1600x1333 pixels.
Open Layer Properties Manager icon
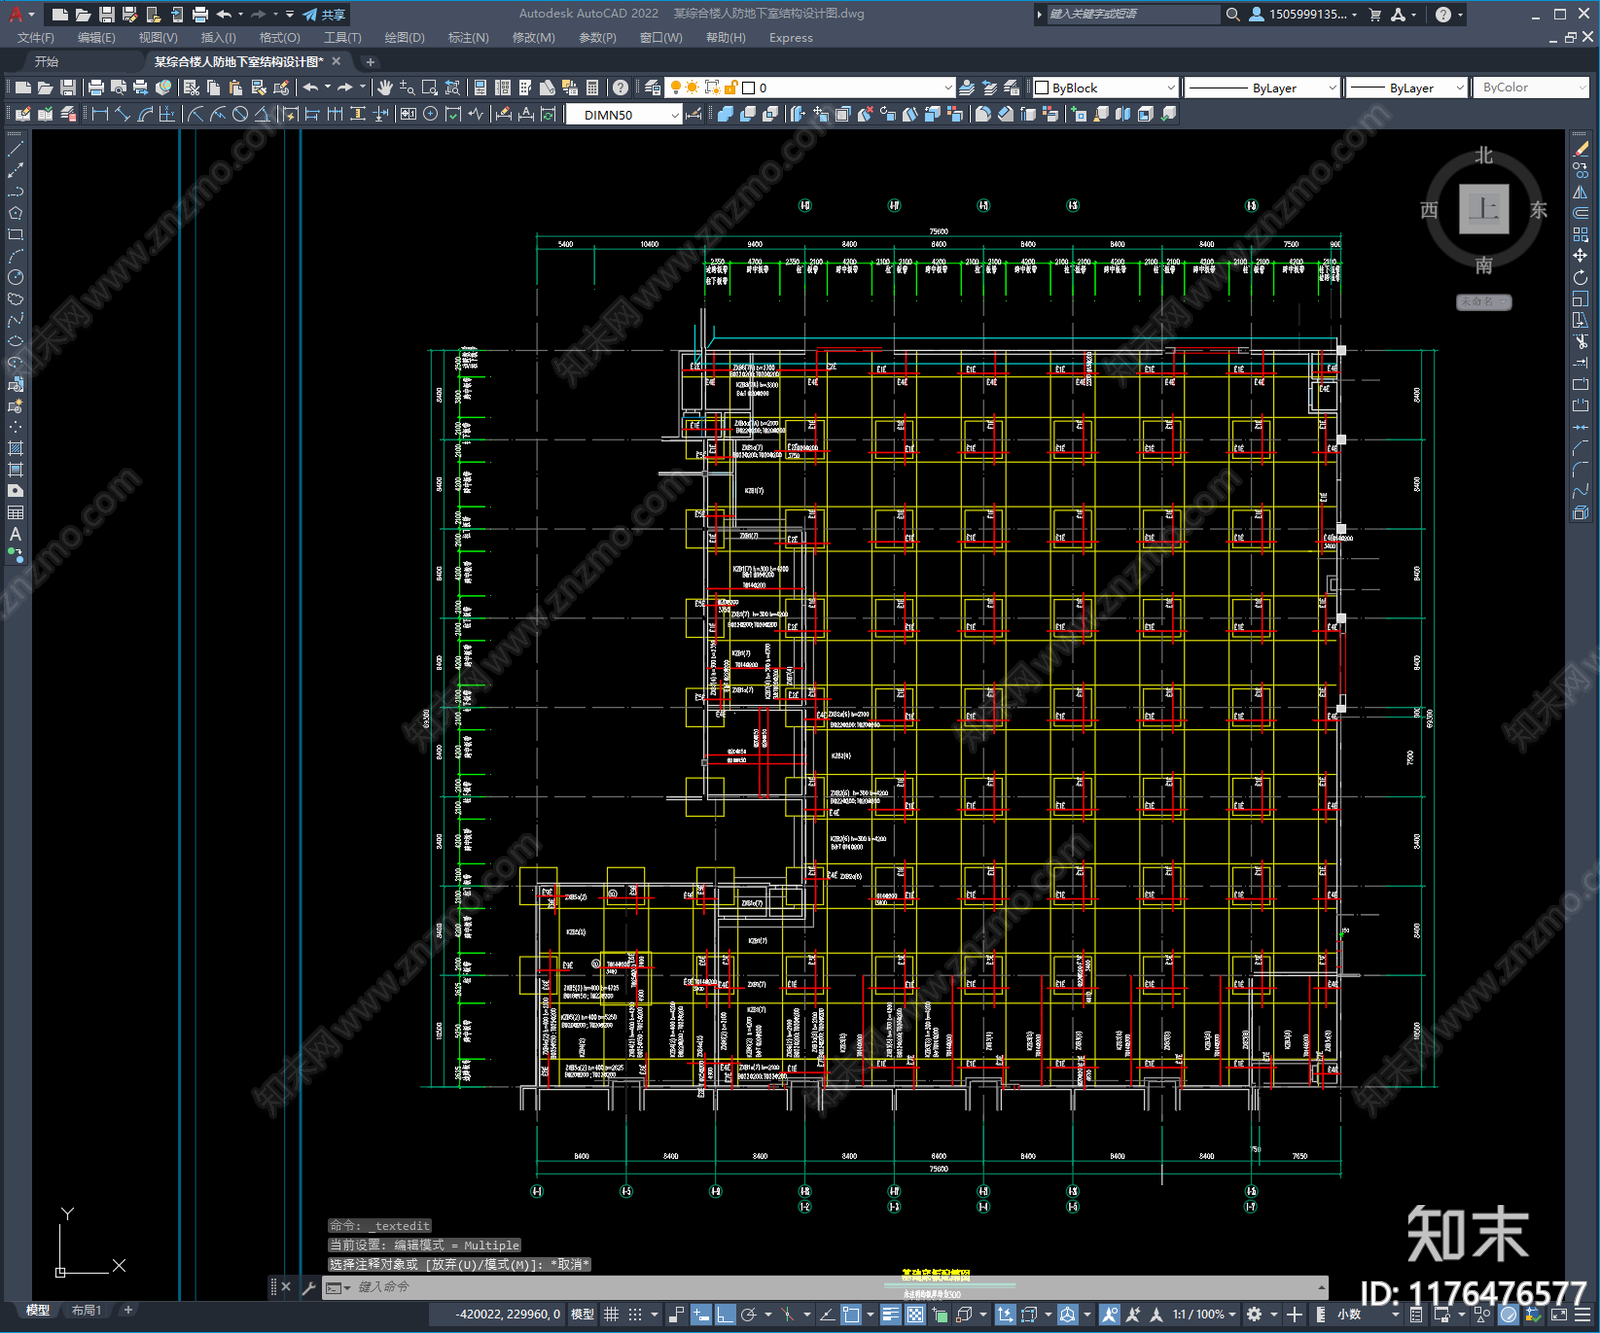coord(652,88)
